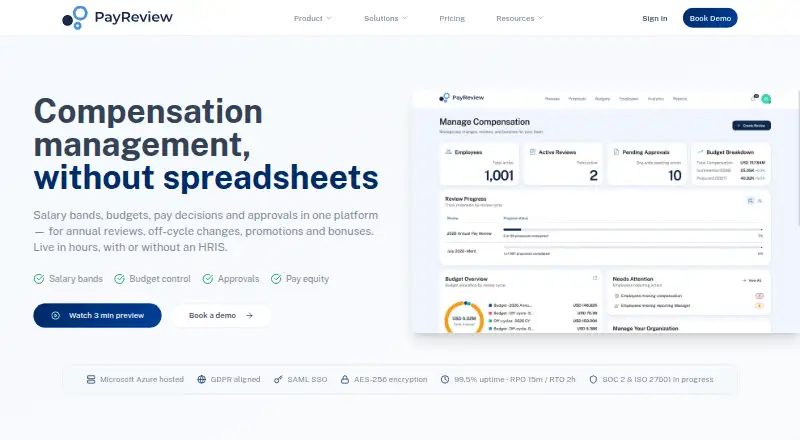800x440 pixels.
Task: Click the expand icon on Budget Overview
Action: [x=595, y=278]
